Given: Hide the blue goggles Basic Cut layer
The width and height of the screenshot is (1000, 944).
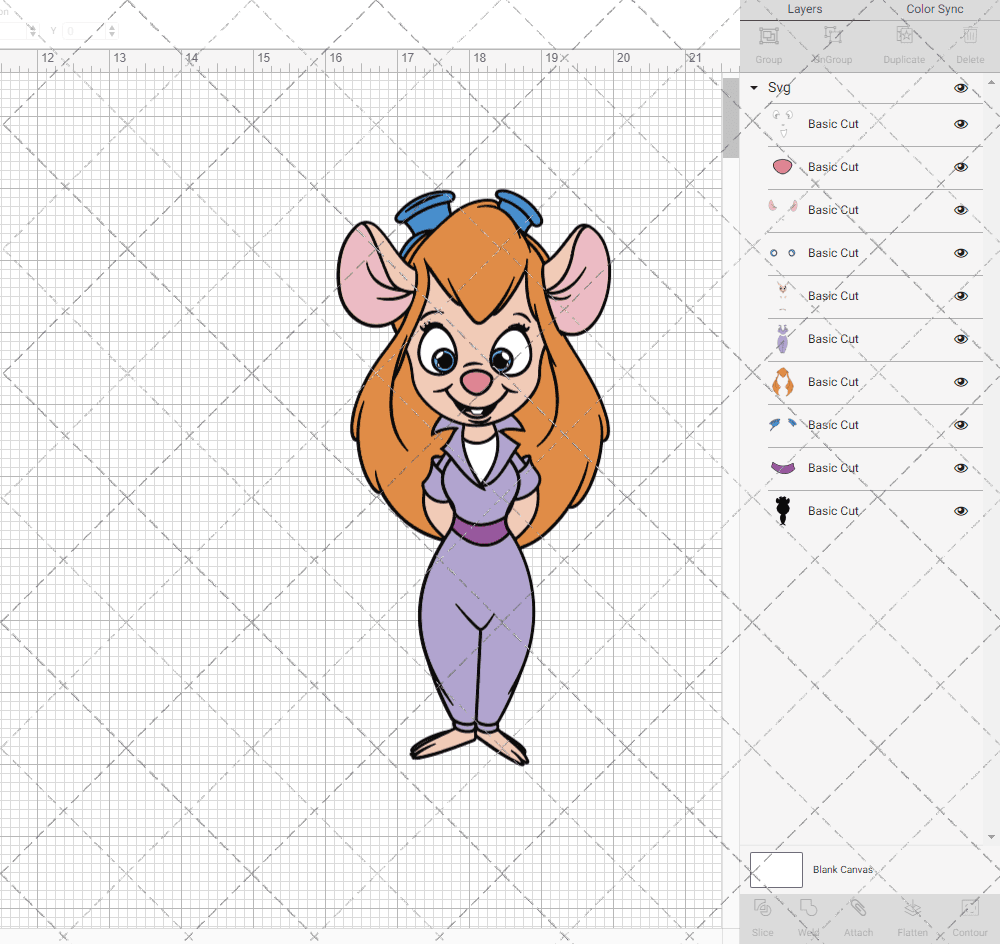Looking at the screenshot, I should [x=960, y=425].
